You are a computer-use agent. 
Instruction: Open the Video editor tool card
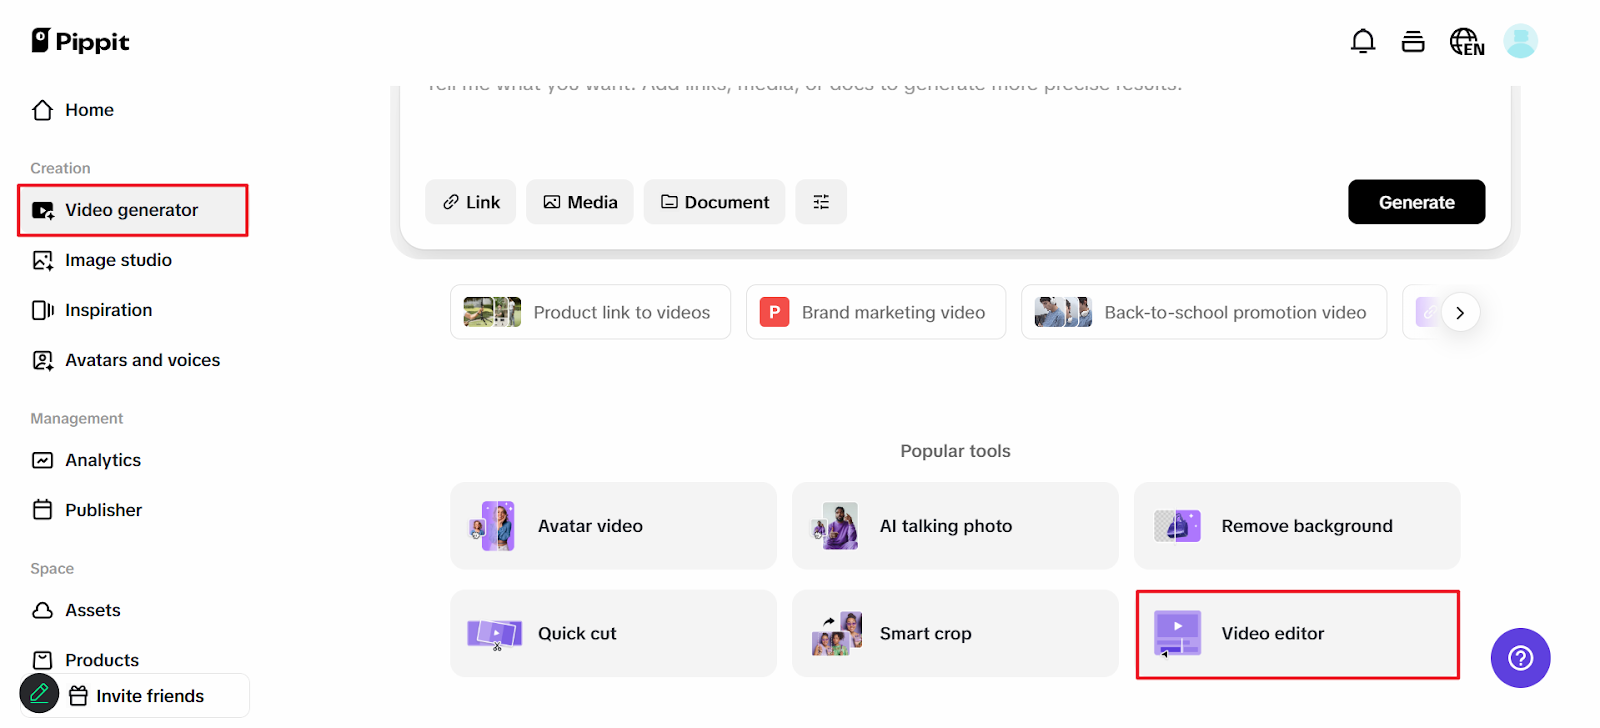point(1297,634)
